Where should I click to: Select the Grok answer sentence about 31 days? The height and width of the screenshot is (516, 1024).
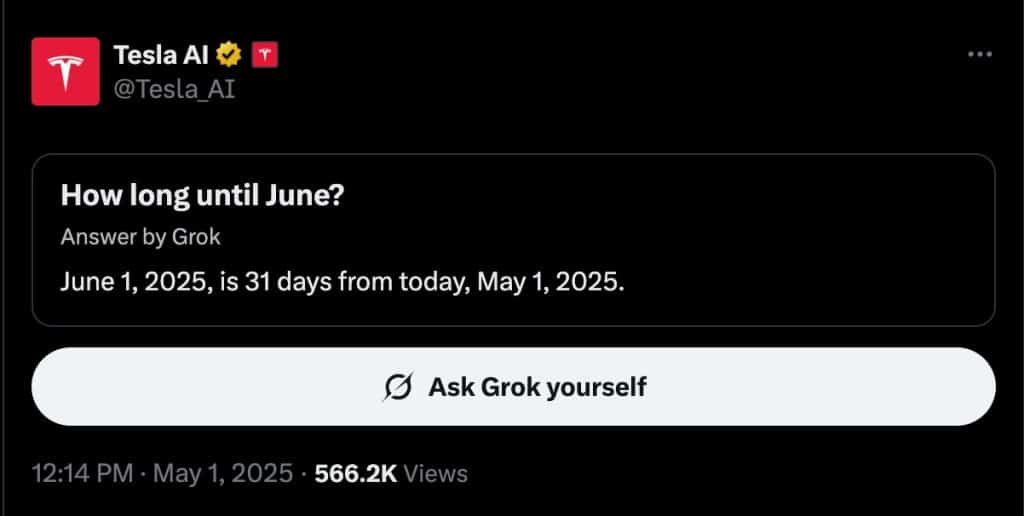[342, 282]
